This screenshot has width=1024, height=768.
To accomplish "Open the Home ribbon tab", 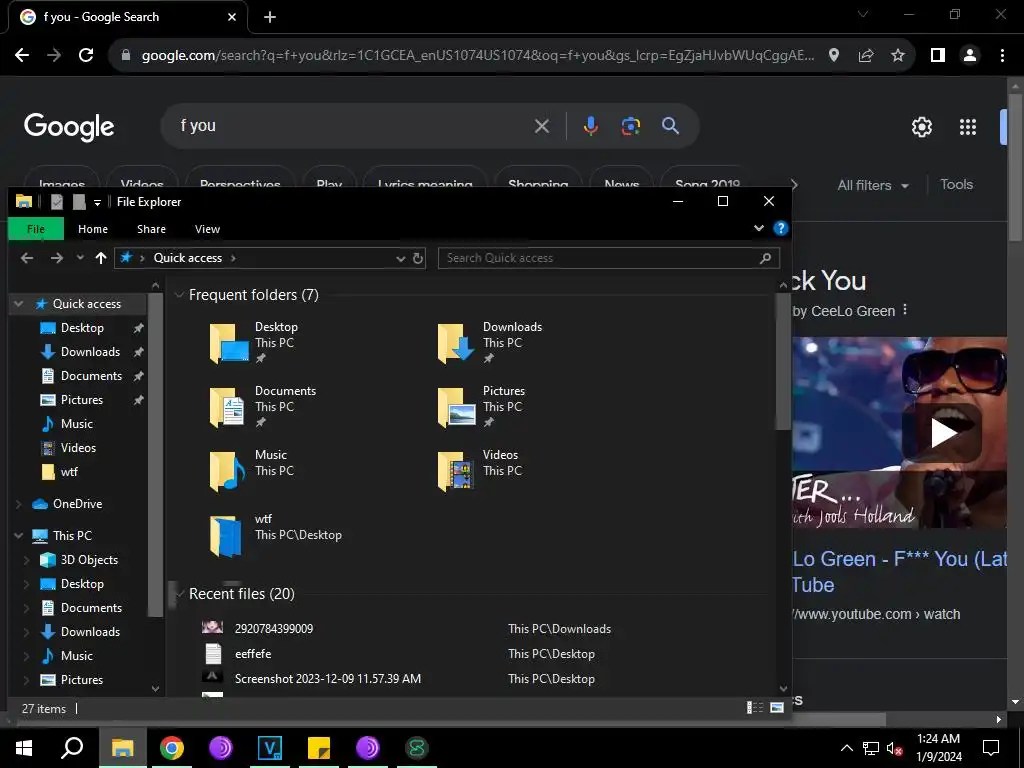I will tap(93, 229).
